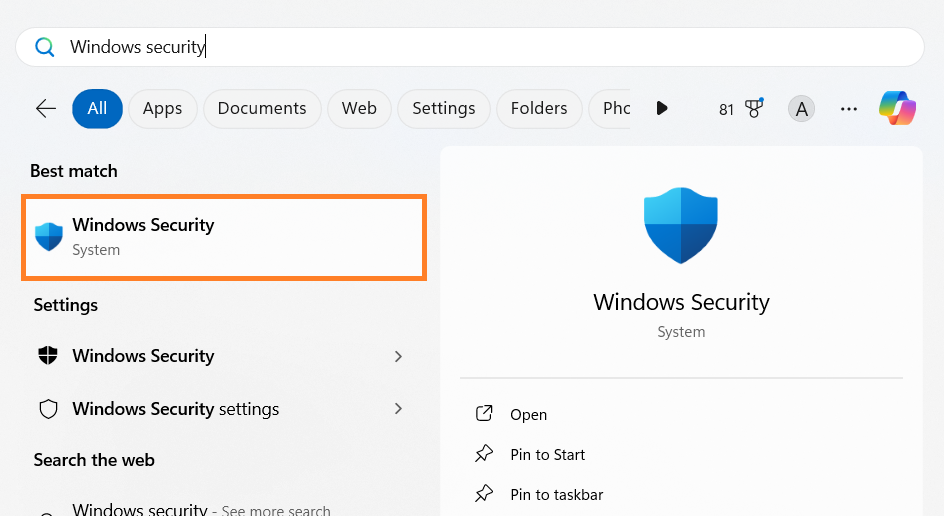Viewport: 944px width, 516px height.
Task: Open the rewards points trophy icon
Action: coord(753,108)
